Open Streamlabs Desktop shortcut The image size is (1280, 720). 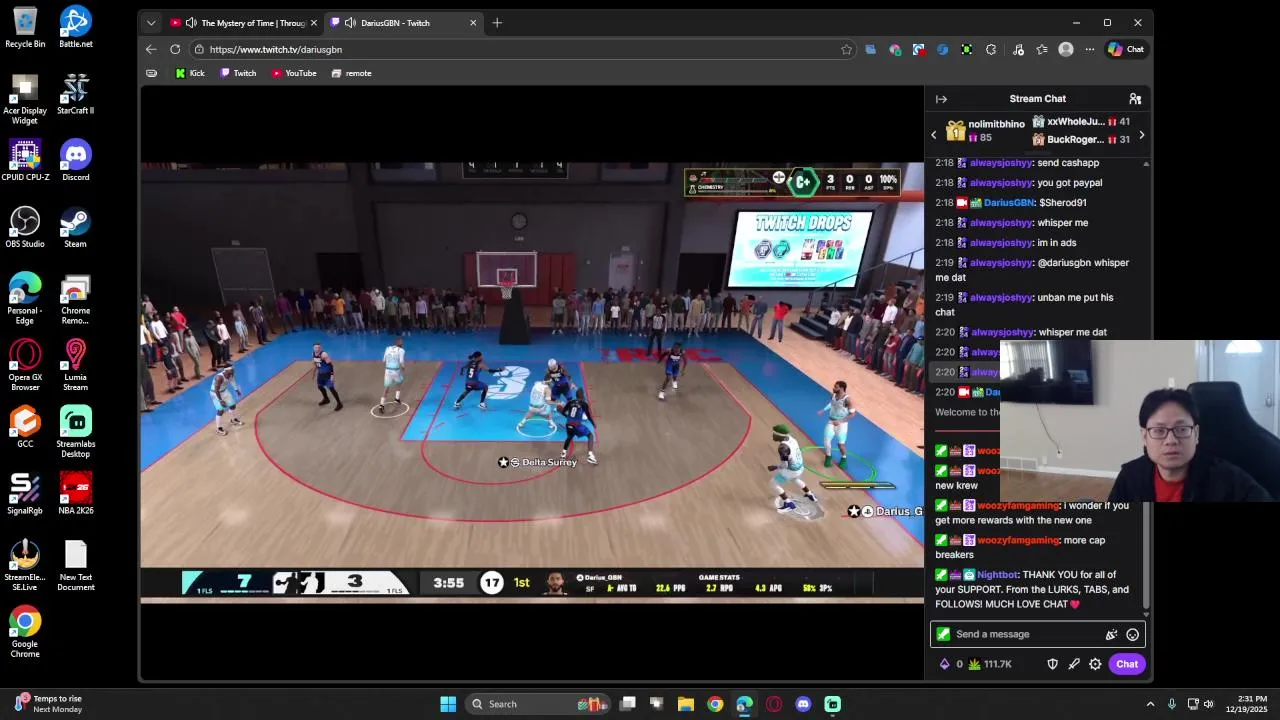tap(75, 432)
